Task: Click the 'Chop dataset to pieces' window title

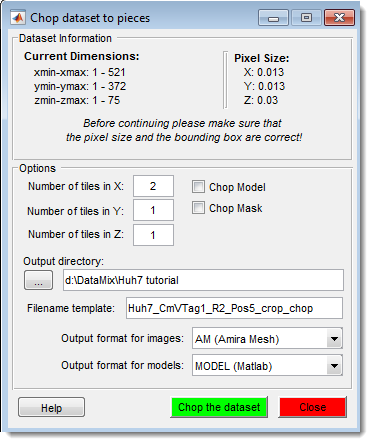Action: (x=90, y=18)
